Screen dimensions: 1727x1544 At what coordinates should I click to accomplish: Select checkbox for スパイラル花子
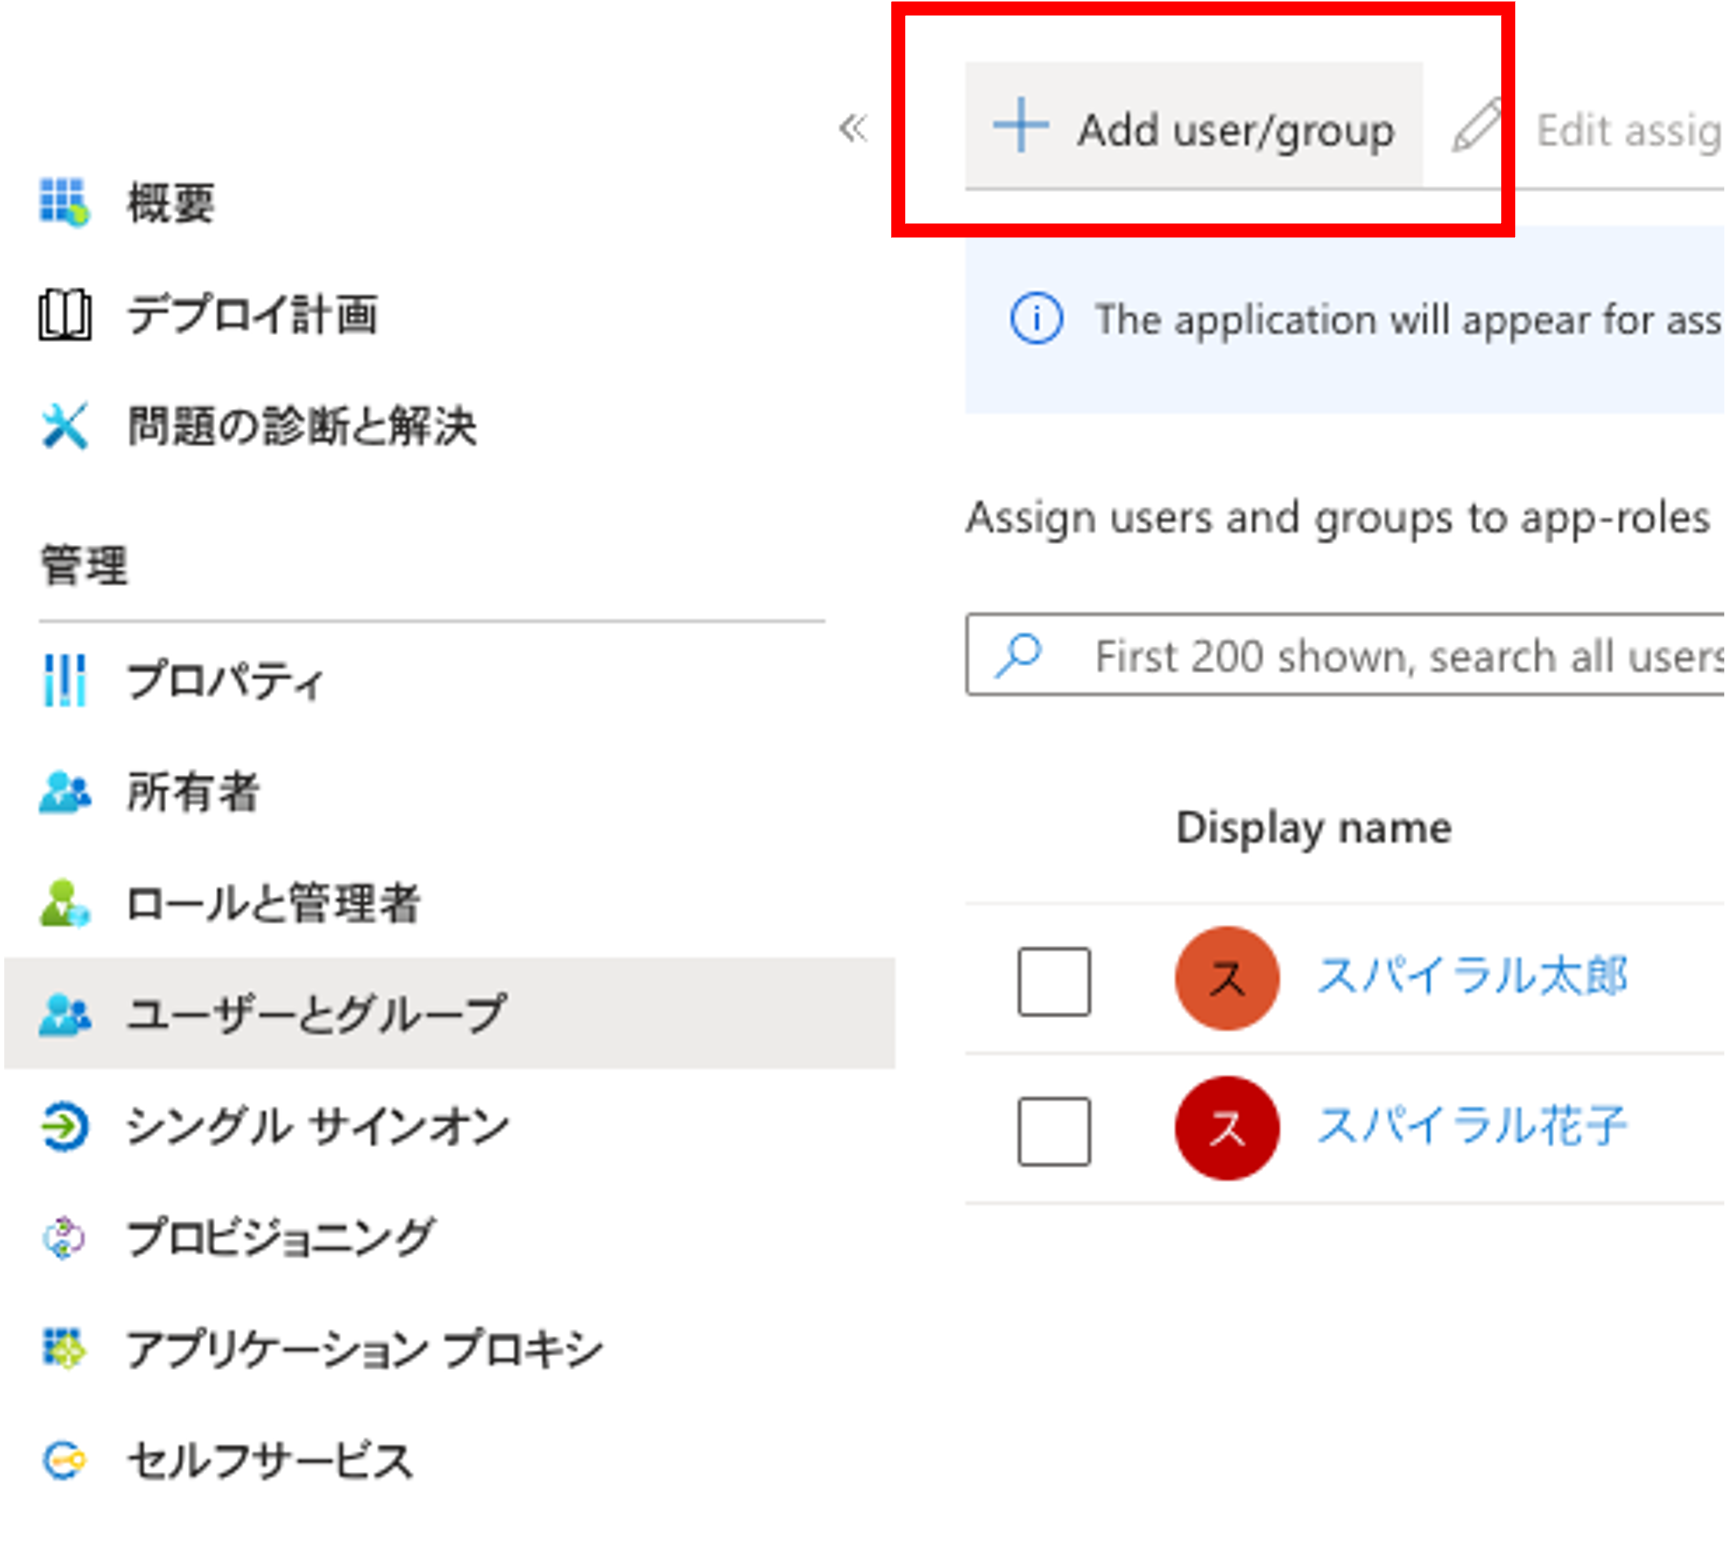(1053, 1131)
